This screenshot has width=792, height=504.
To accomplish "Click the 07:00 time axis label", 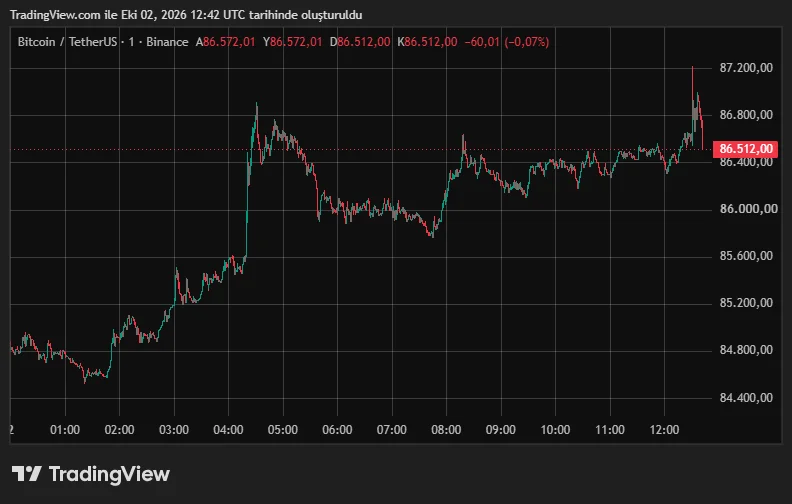I will pyautogui.click(x=392, y=430).
